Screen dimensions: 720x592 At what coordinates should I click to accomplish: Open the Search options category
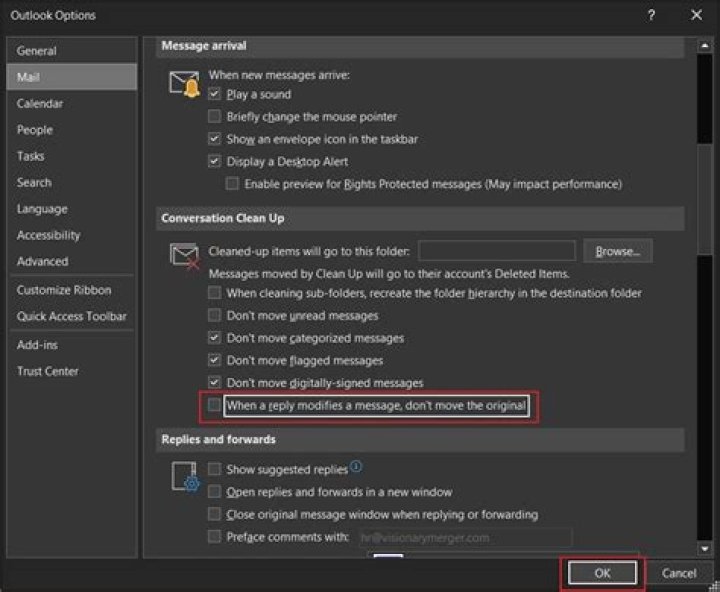coord(72,182)
